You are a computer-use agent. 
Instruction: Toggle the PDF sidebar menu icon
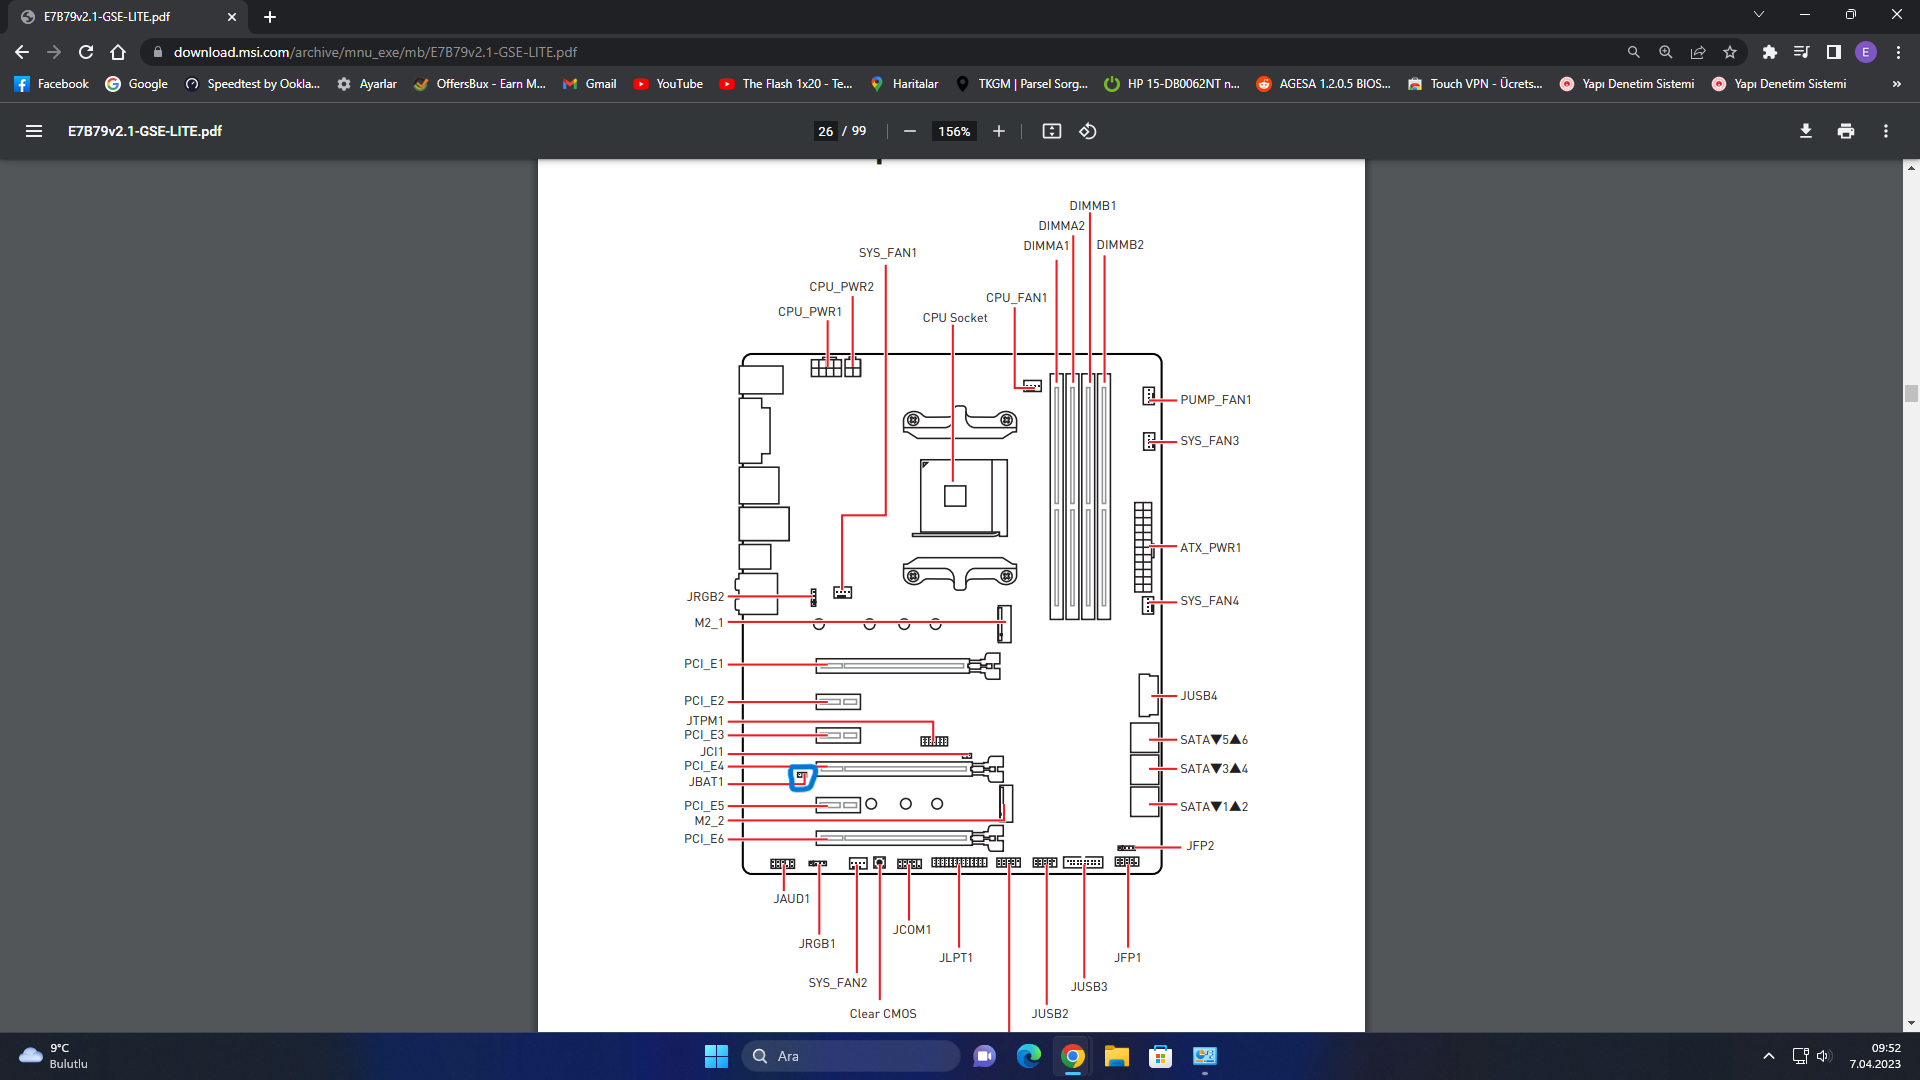[x=33, y=131]
